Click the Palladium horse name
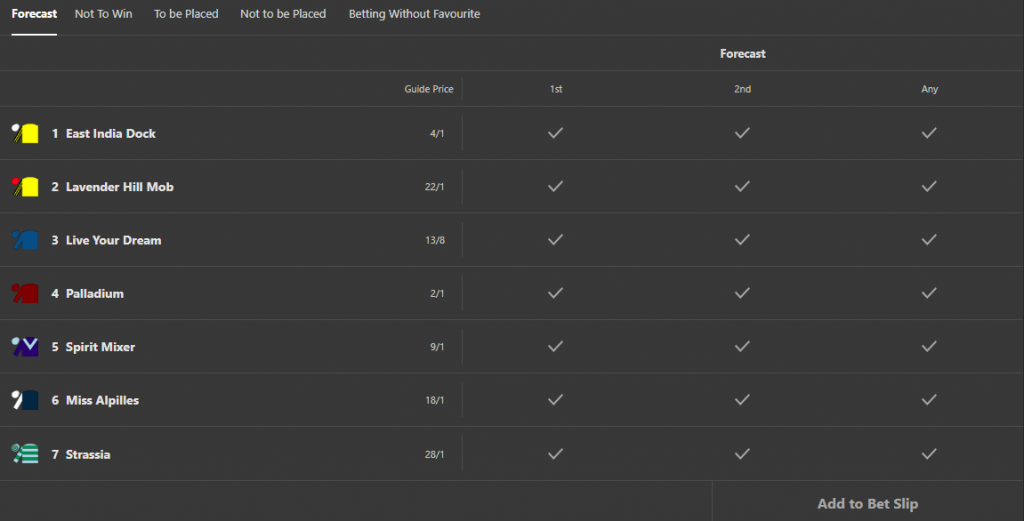1024x521 pixels. point(95,294)
